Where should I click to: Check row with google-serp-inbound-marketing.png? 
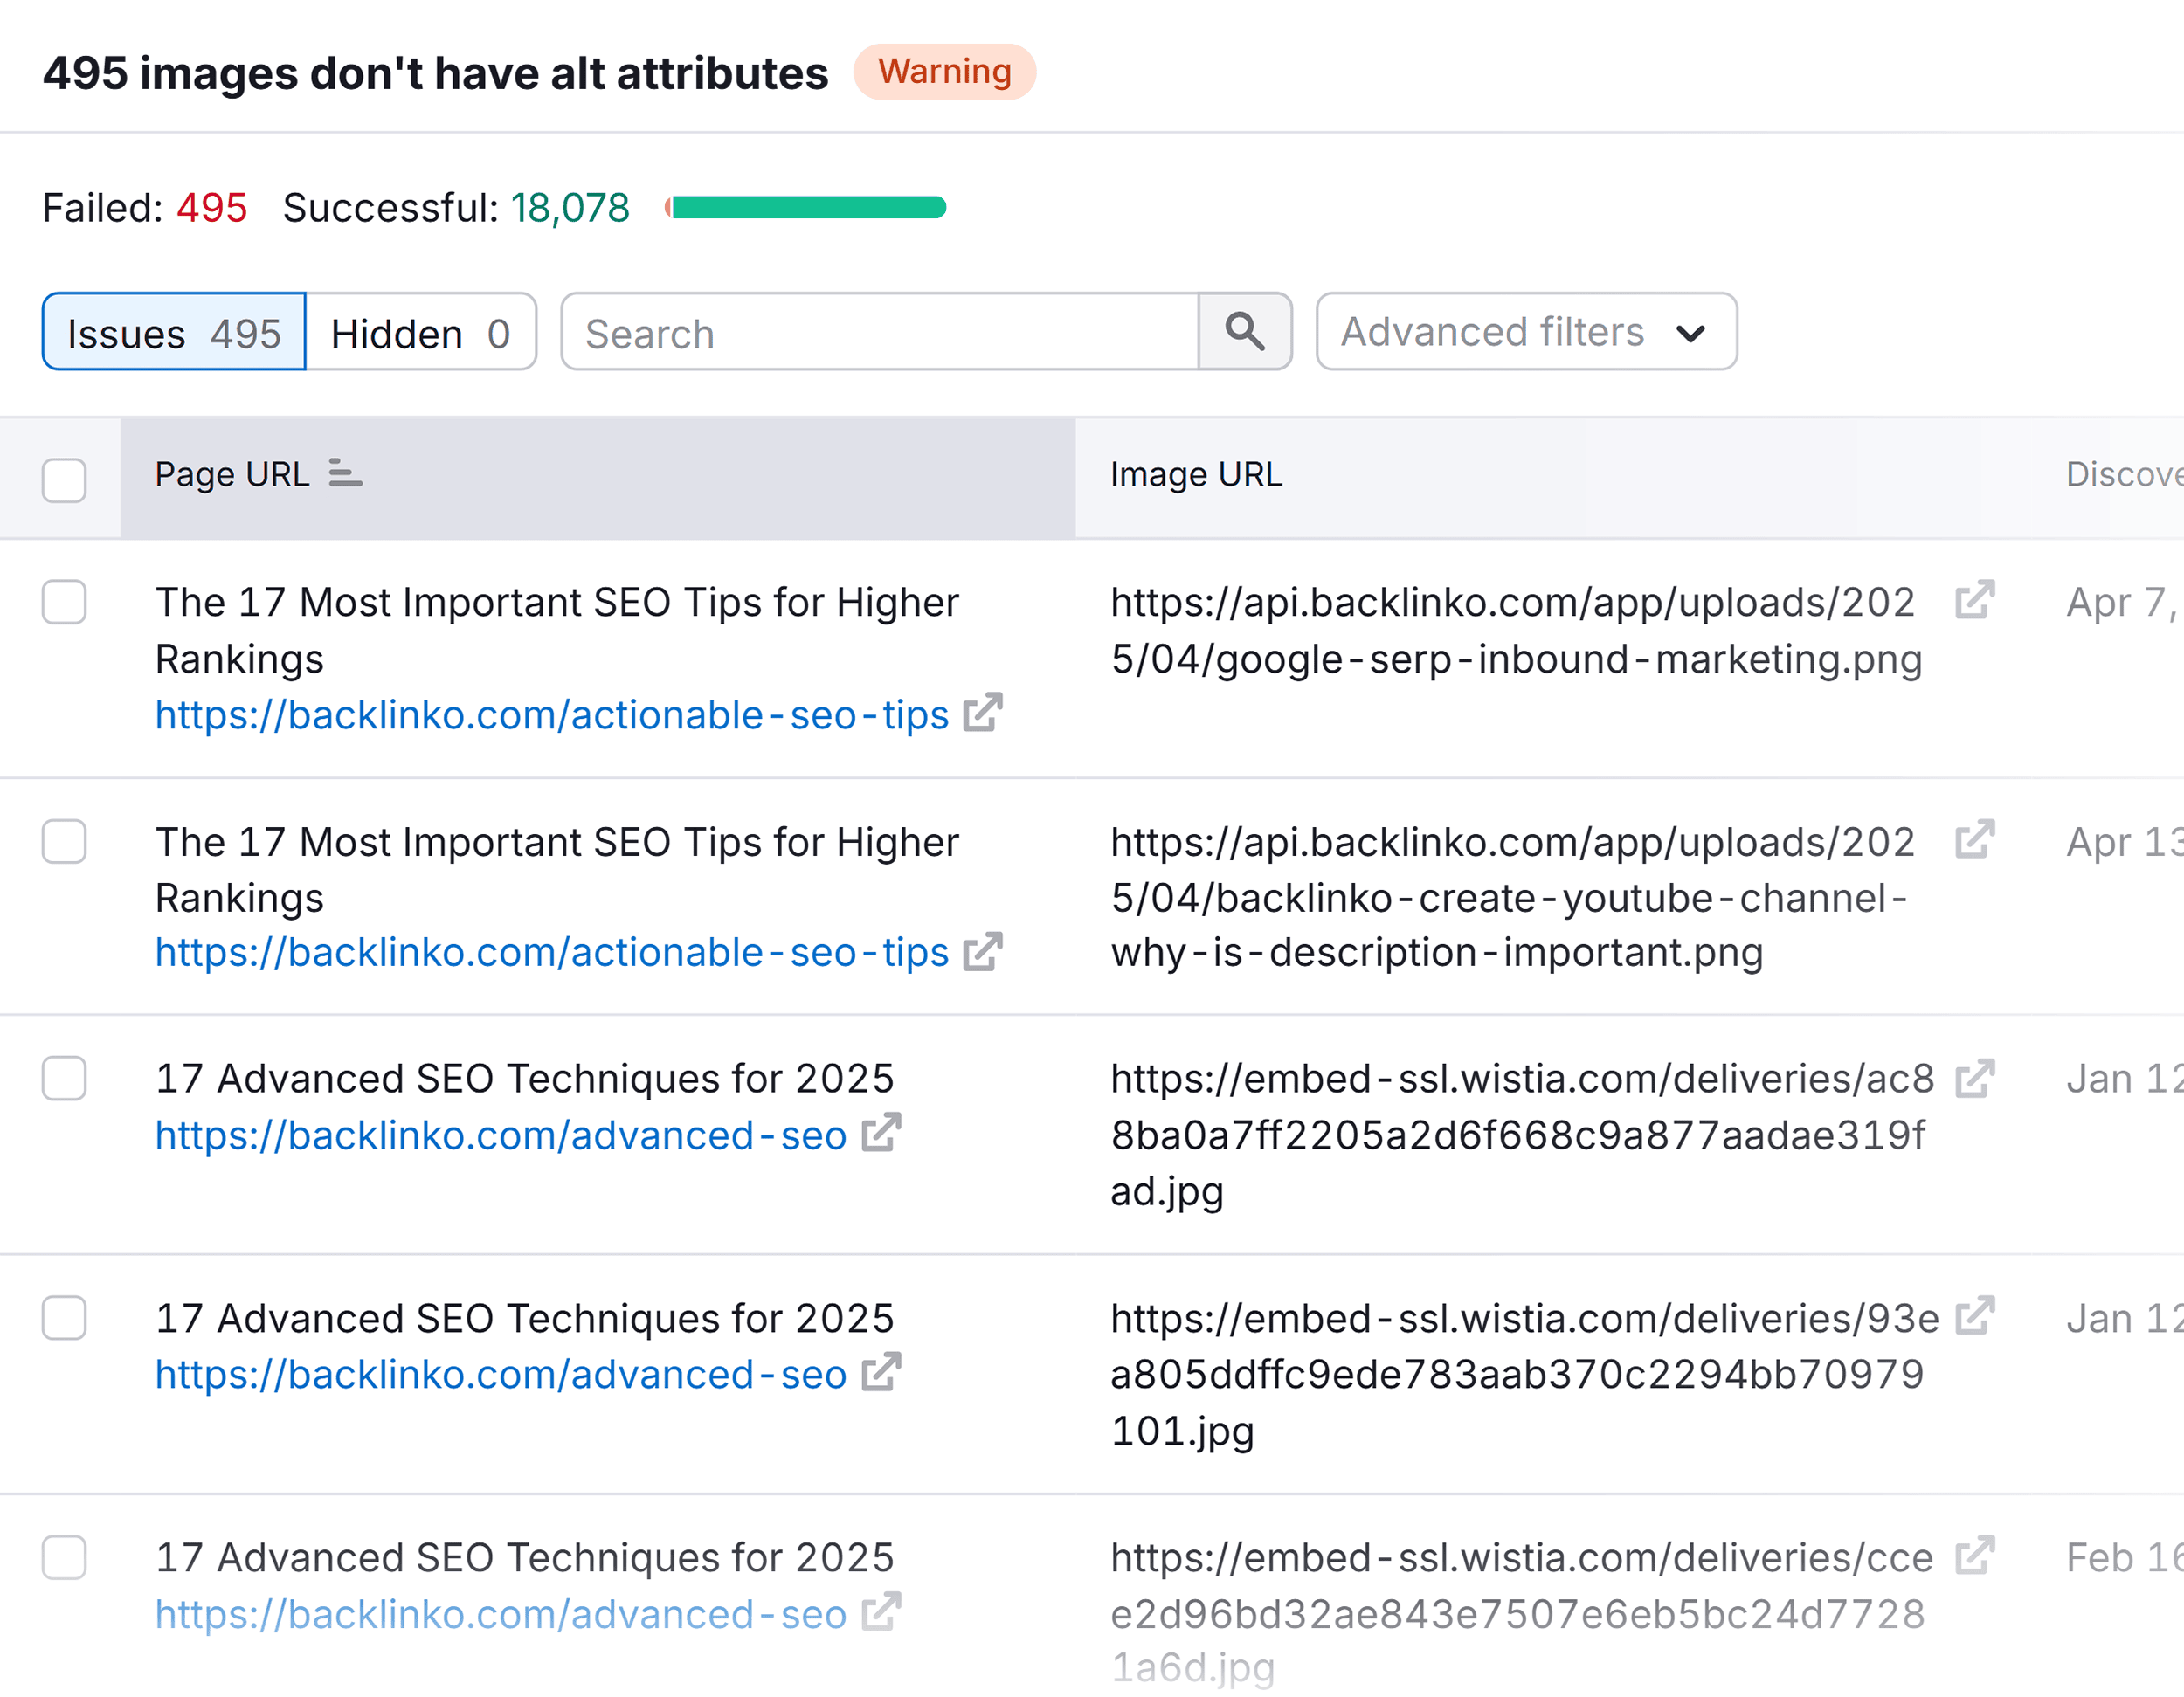point(64,602)
